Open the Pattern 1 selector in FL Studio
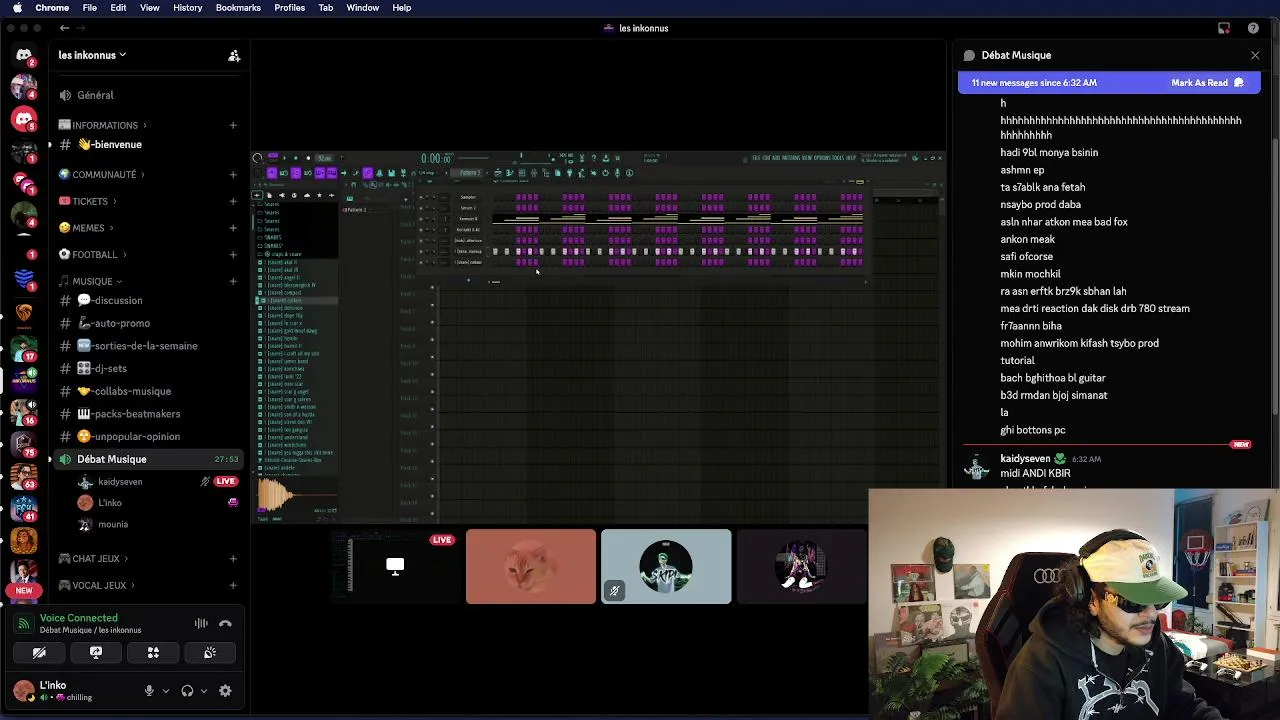 coord(470,173)
